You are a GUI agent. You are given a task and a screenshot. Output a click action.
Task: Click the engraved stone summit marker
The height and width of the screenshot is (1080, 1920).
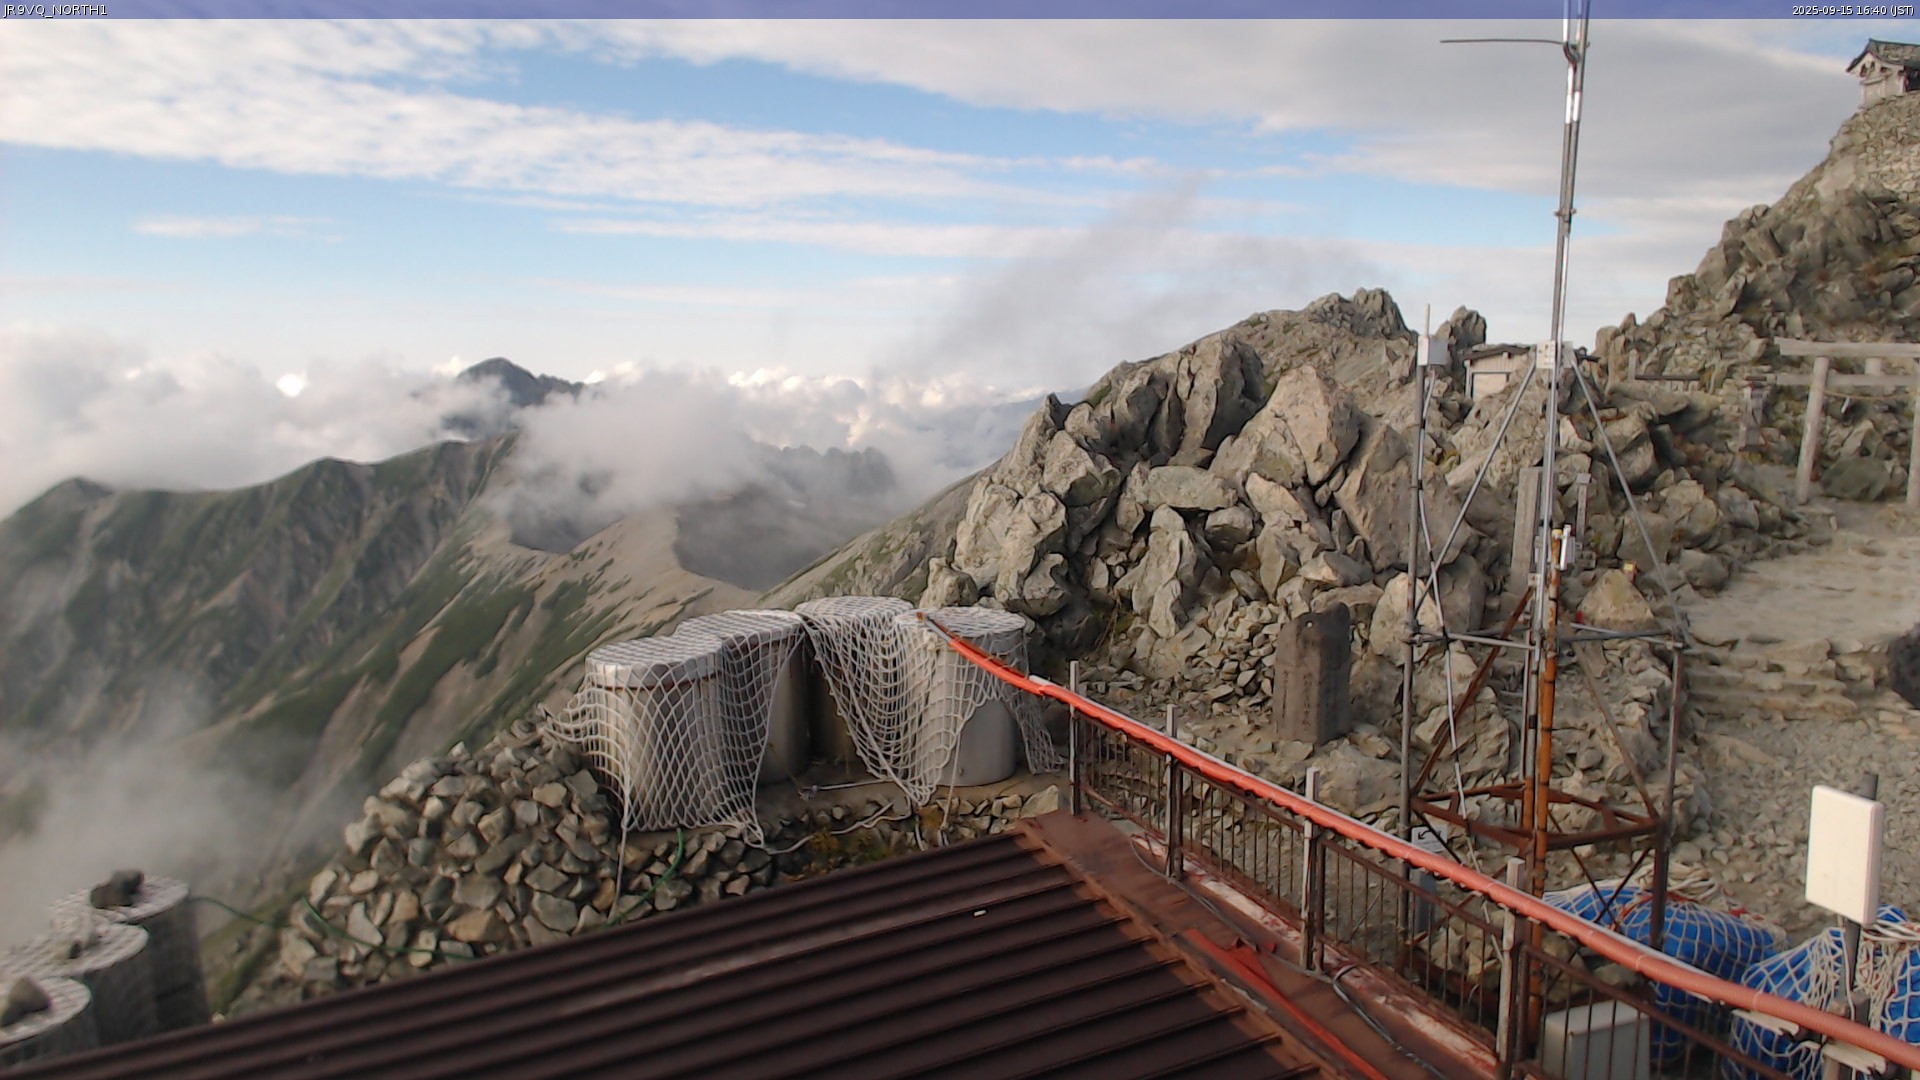1311,674
